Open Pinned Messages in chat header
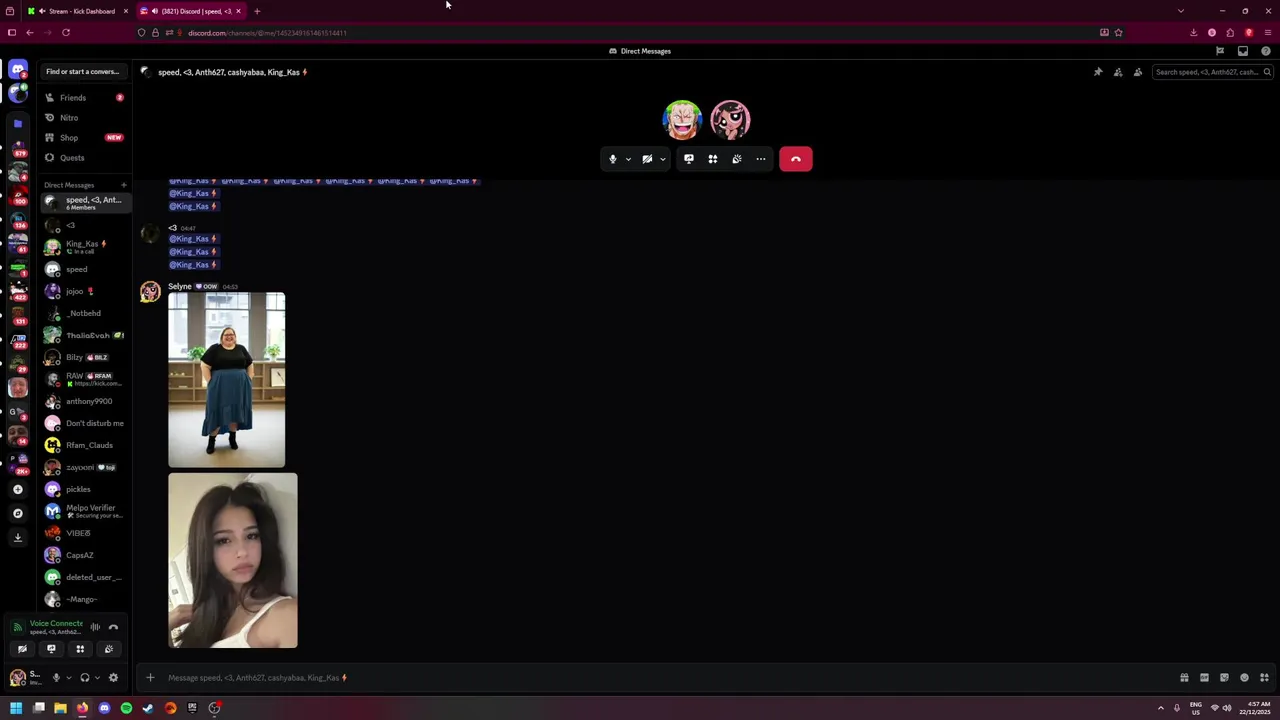The width and height of the screenshot is (1280, 720). point(1098,72)
